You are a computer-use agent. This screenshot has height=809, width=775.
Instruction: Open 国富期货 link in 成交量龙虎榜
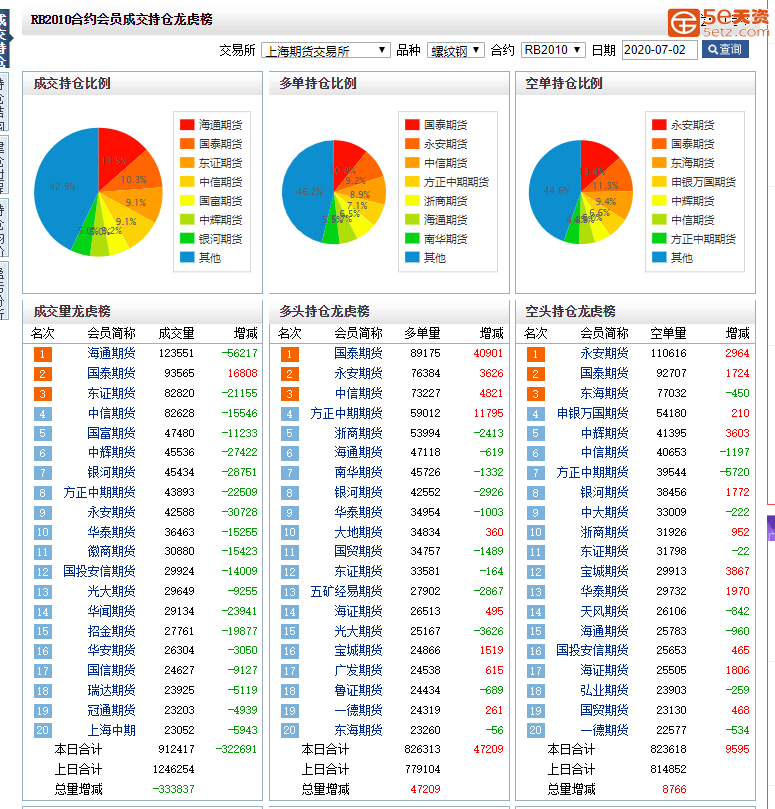pos(111,433)
